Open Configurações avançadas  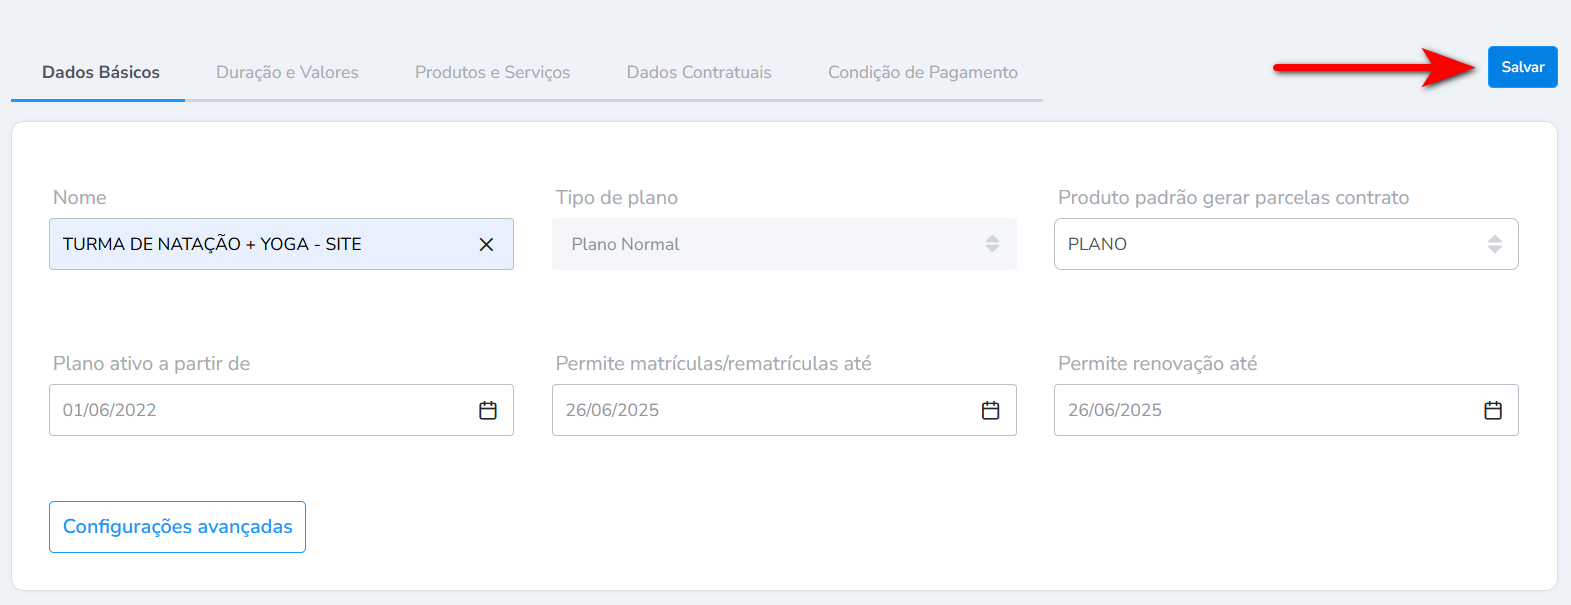pyautogui.click(x=177, y=527)
